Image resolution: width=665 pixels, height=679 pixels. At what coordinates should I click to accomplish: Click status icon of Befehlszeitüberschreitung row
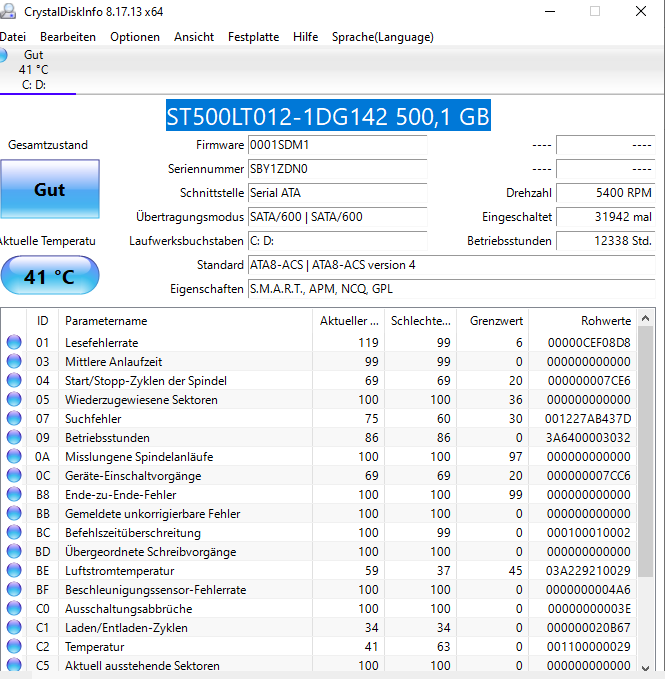coord(14,533)
